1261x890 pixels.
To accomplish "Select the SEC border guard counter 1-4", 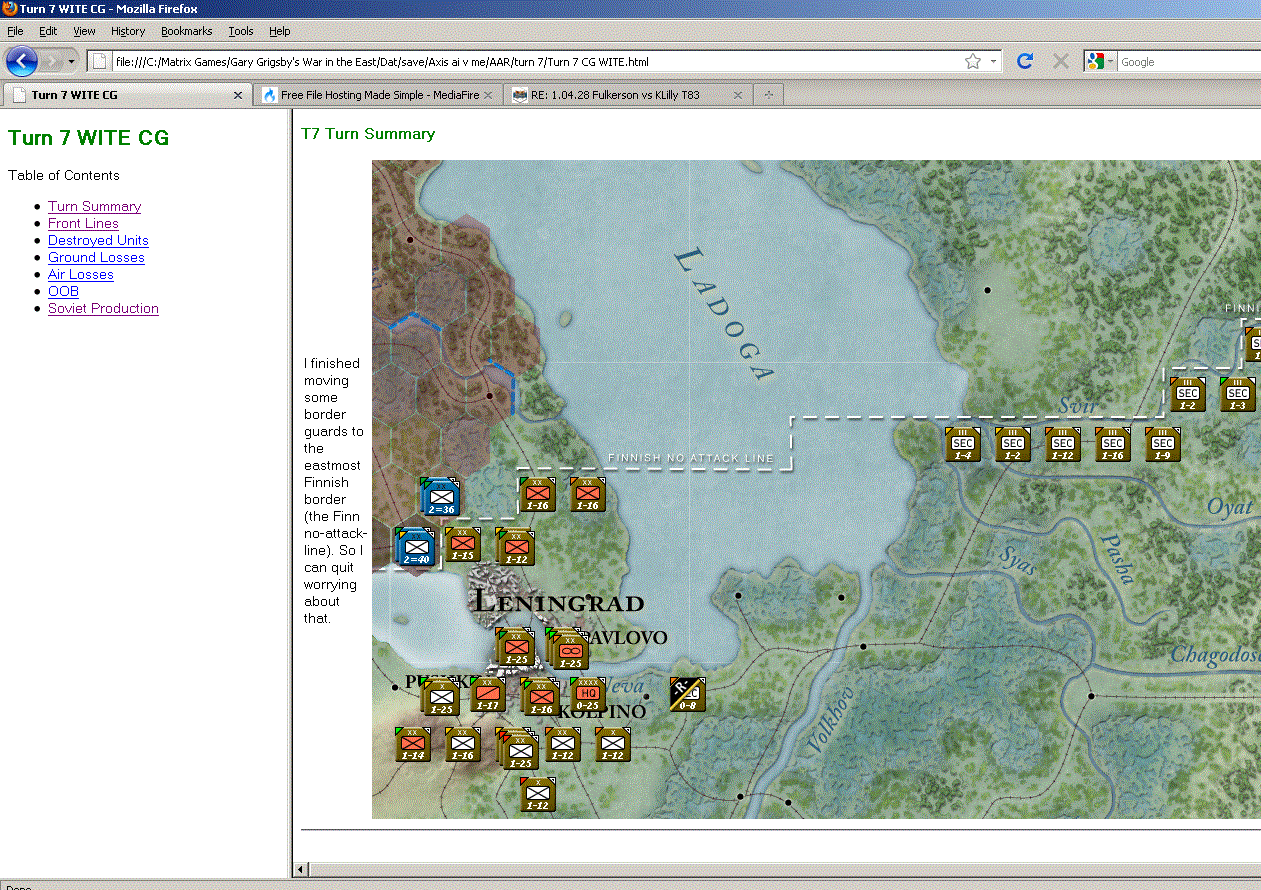I will click(x=963, y=444).
